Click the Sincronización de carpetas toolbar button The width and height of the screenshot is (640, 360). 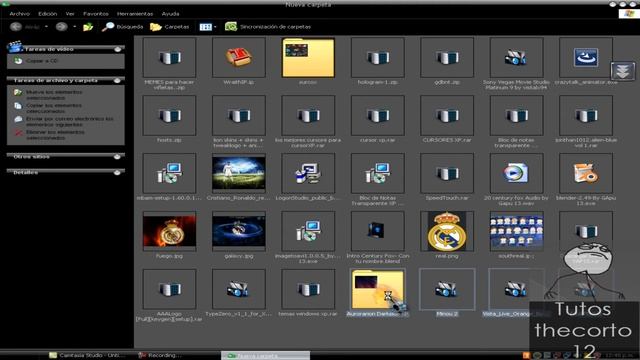coord(268,27)
